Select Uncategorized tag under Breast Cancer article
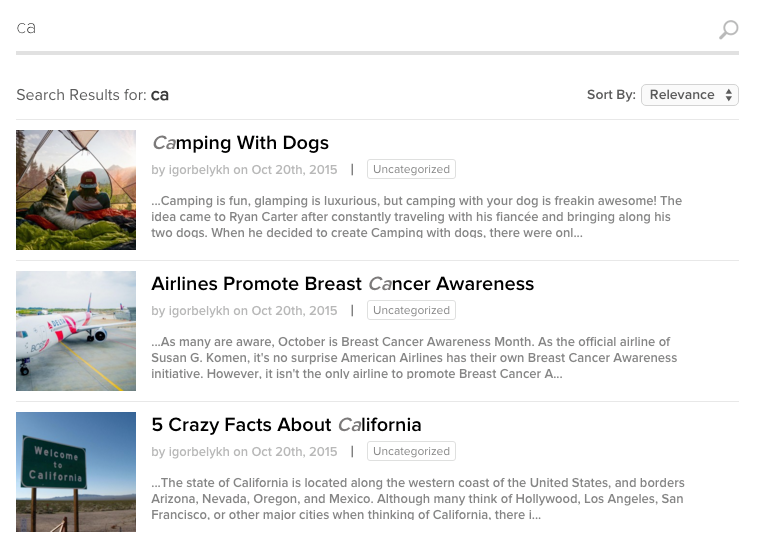 (411, 310)
